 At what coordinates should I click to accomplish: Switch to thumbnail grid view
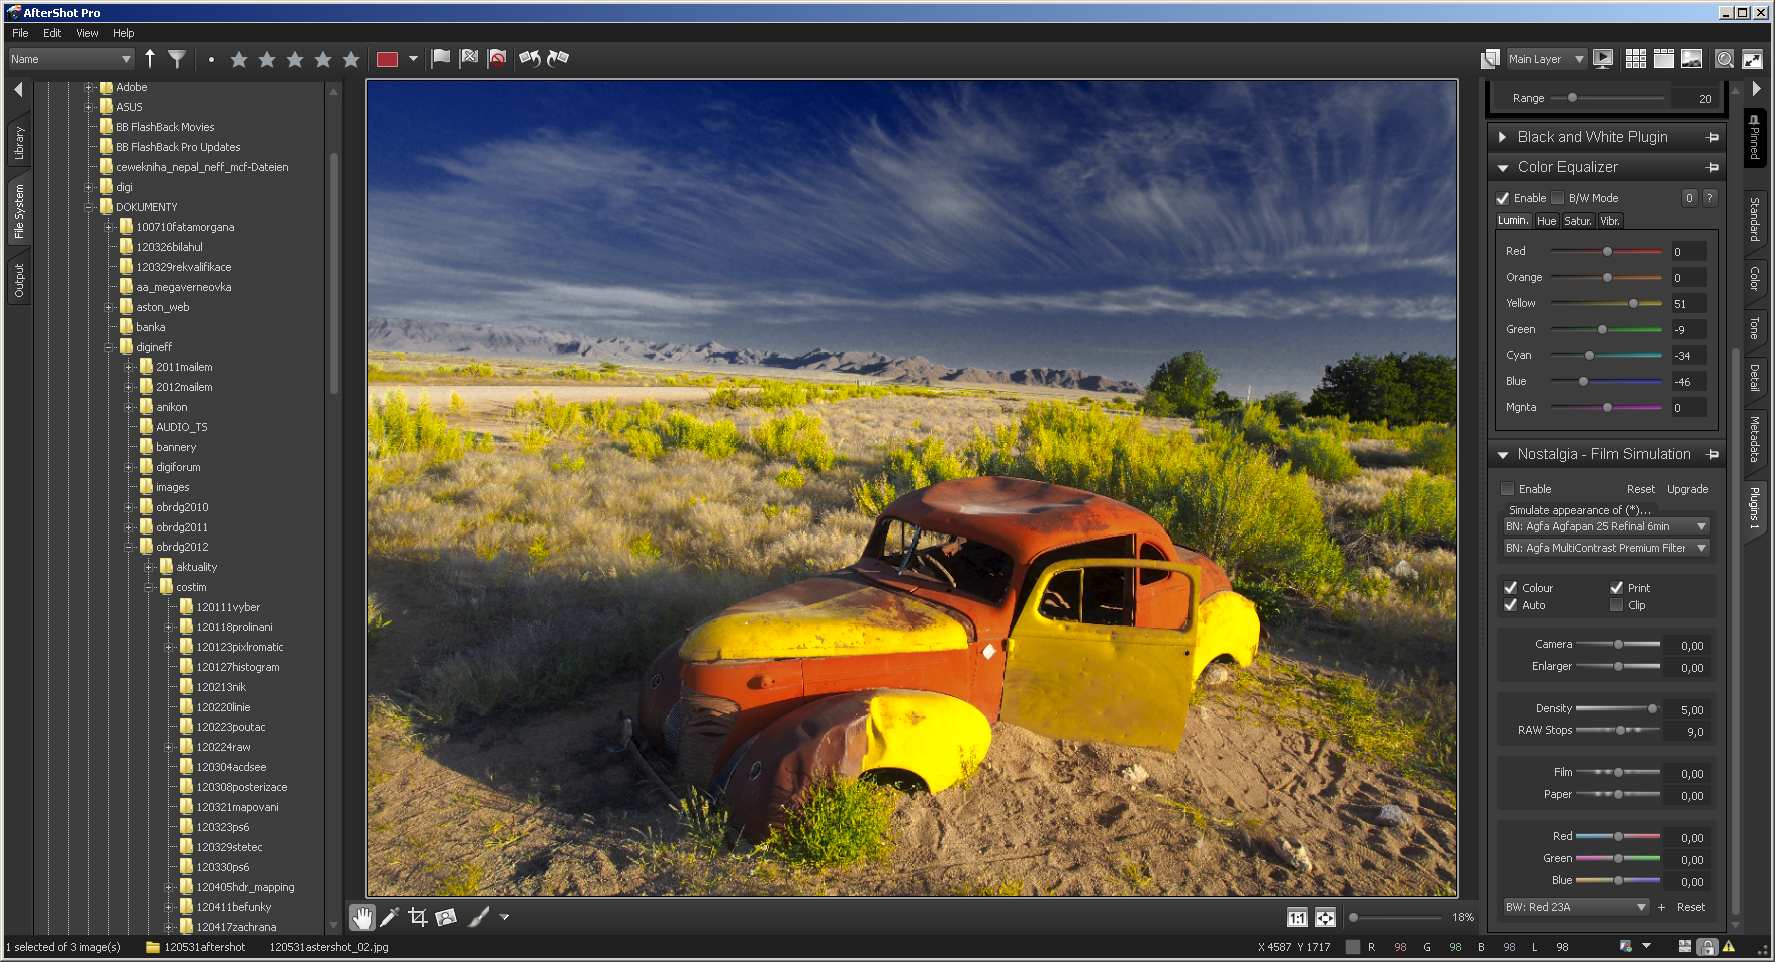point(1636,59)
